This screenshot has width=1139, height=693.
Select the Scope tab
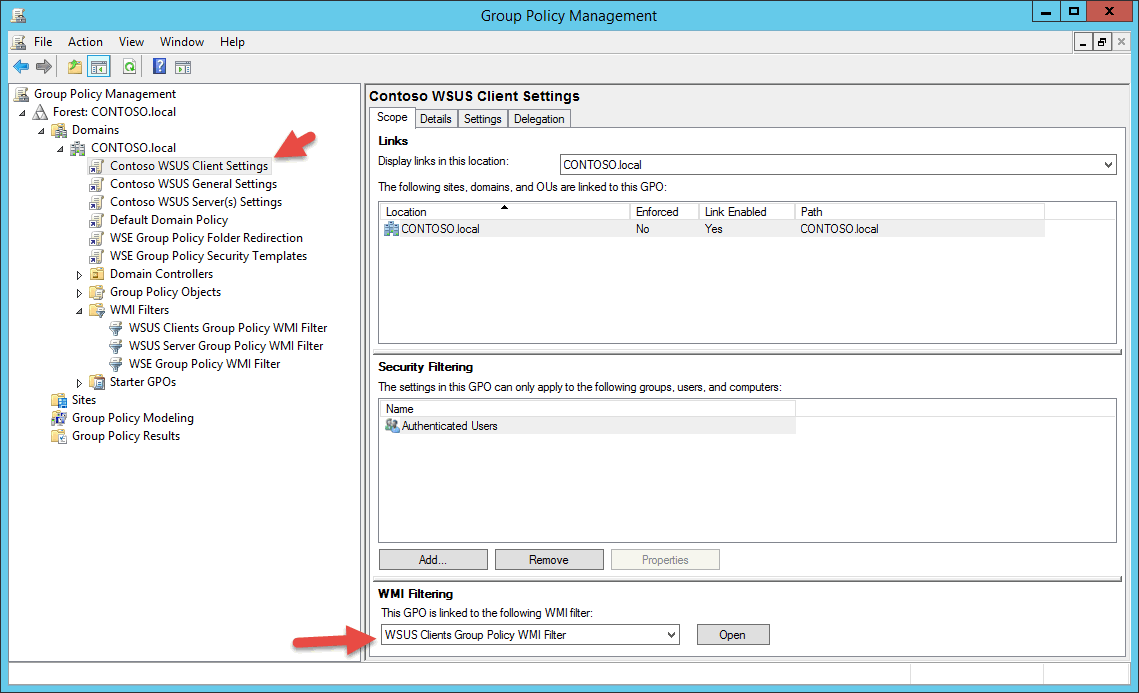click(392, 117)
